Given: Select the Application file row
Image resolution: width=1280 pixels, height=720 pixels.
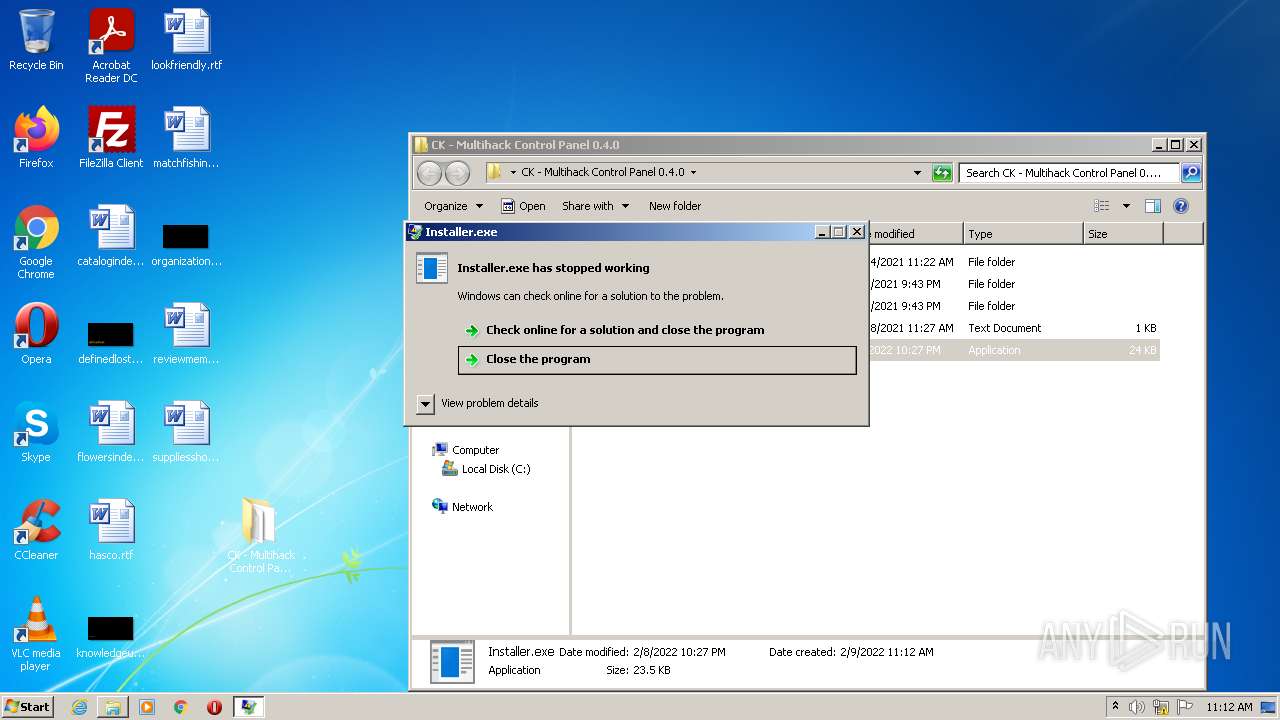Looking at the screenshot, I should tap(1013, 350).
